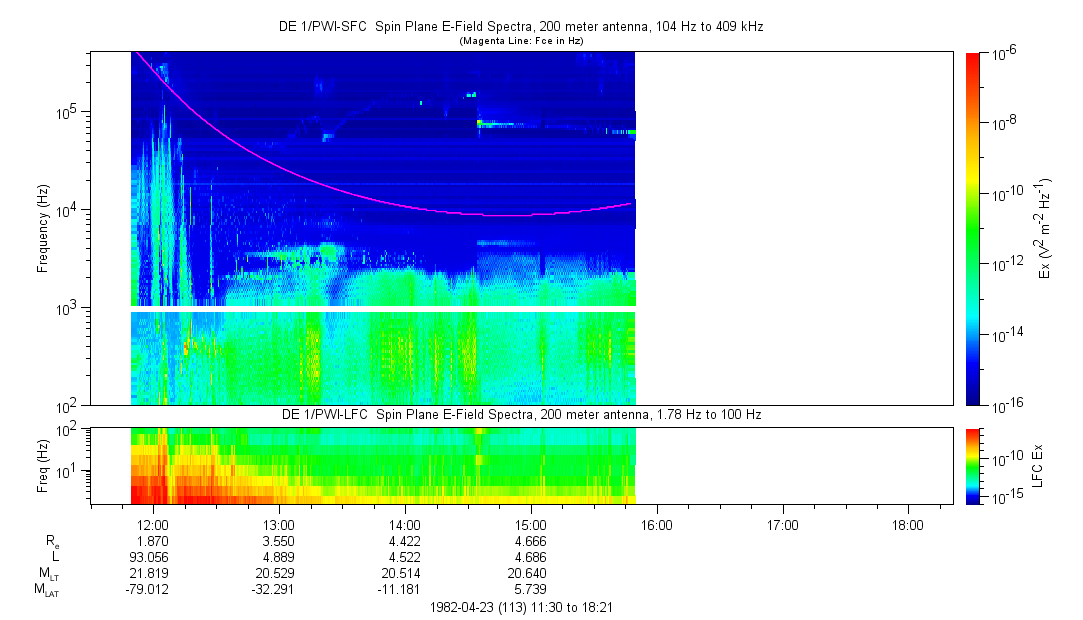Click the 'Frequency (Hz)' axis label
1083x620 pixels.
tap(43, 228)
